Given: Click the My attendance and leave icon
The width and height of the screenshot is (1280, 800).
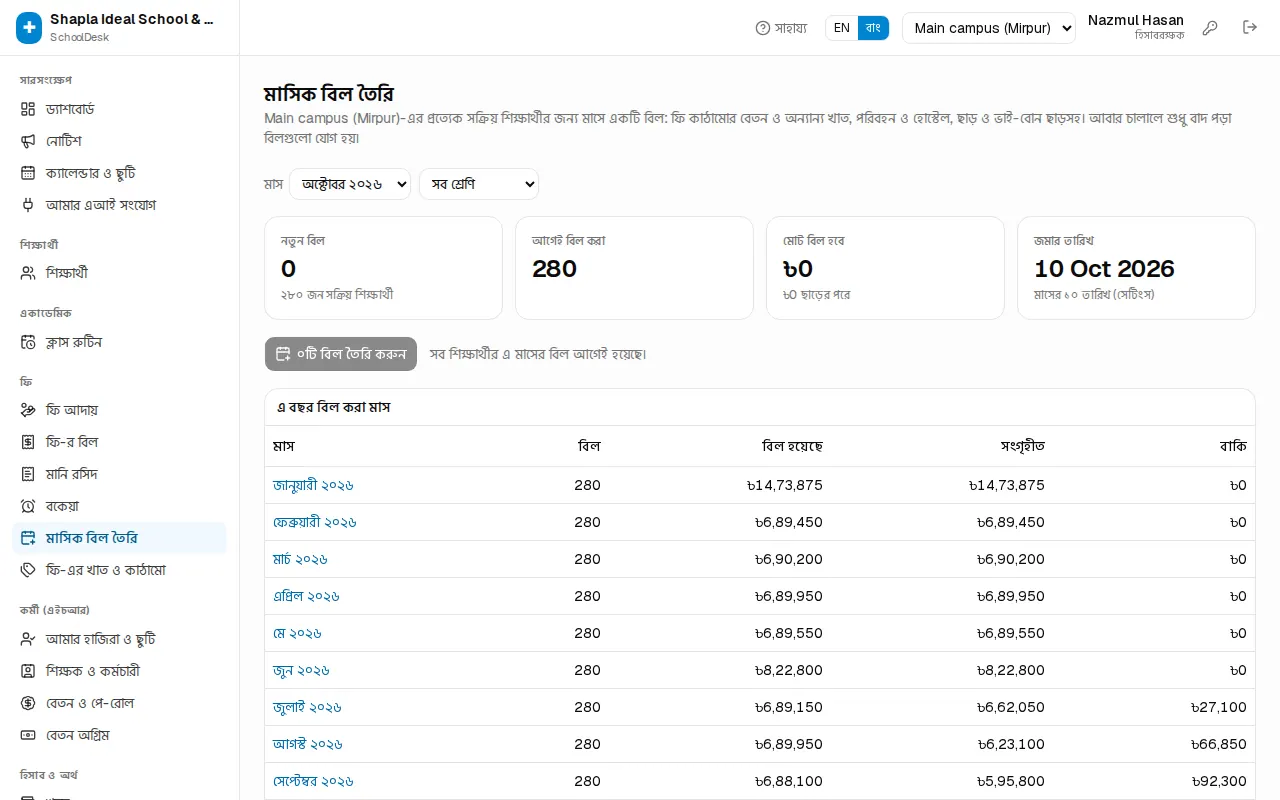Looking at the screenshot, I should (x=28, y=639).
